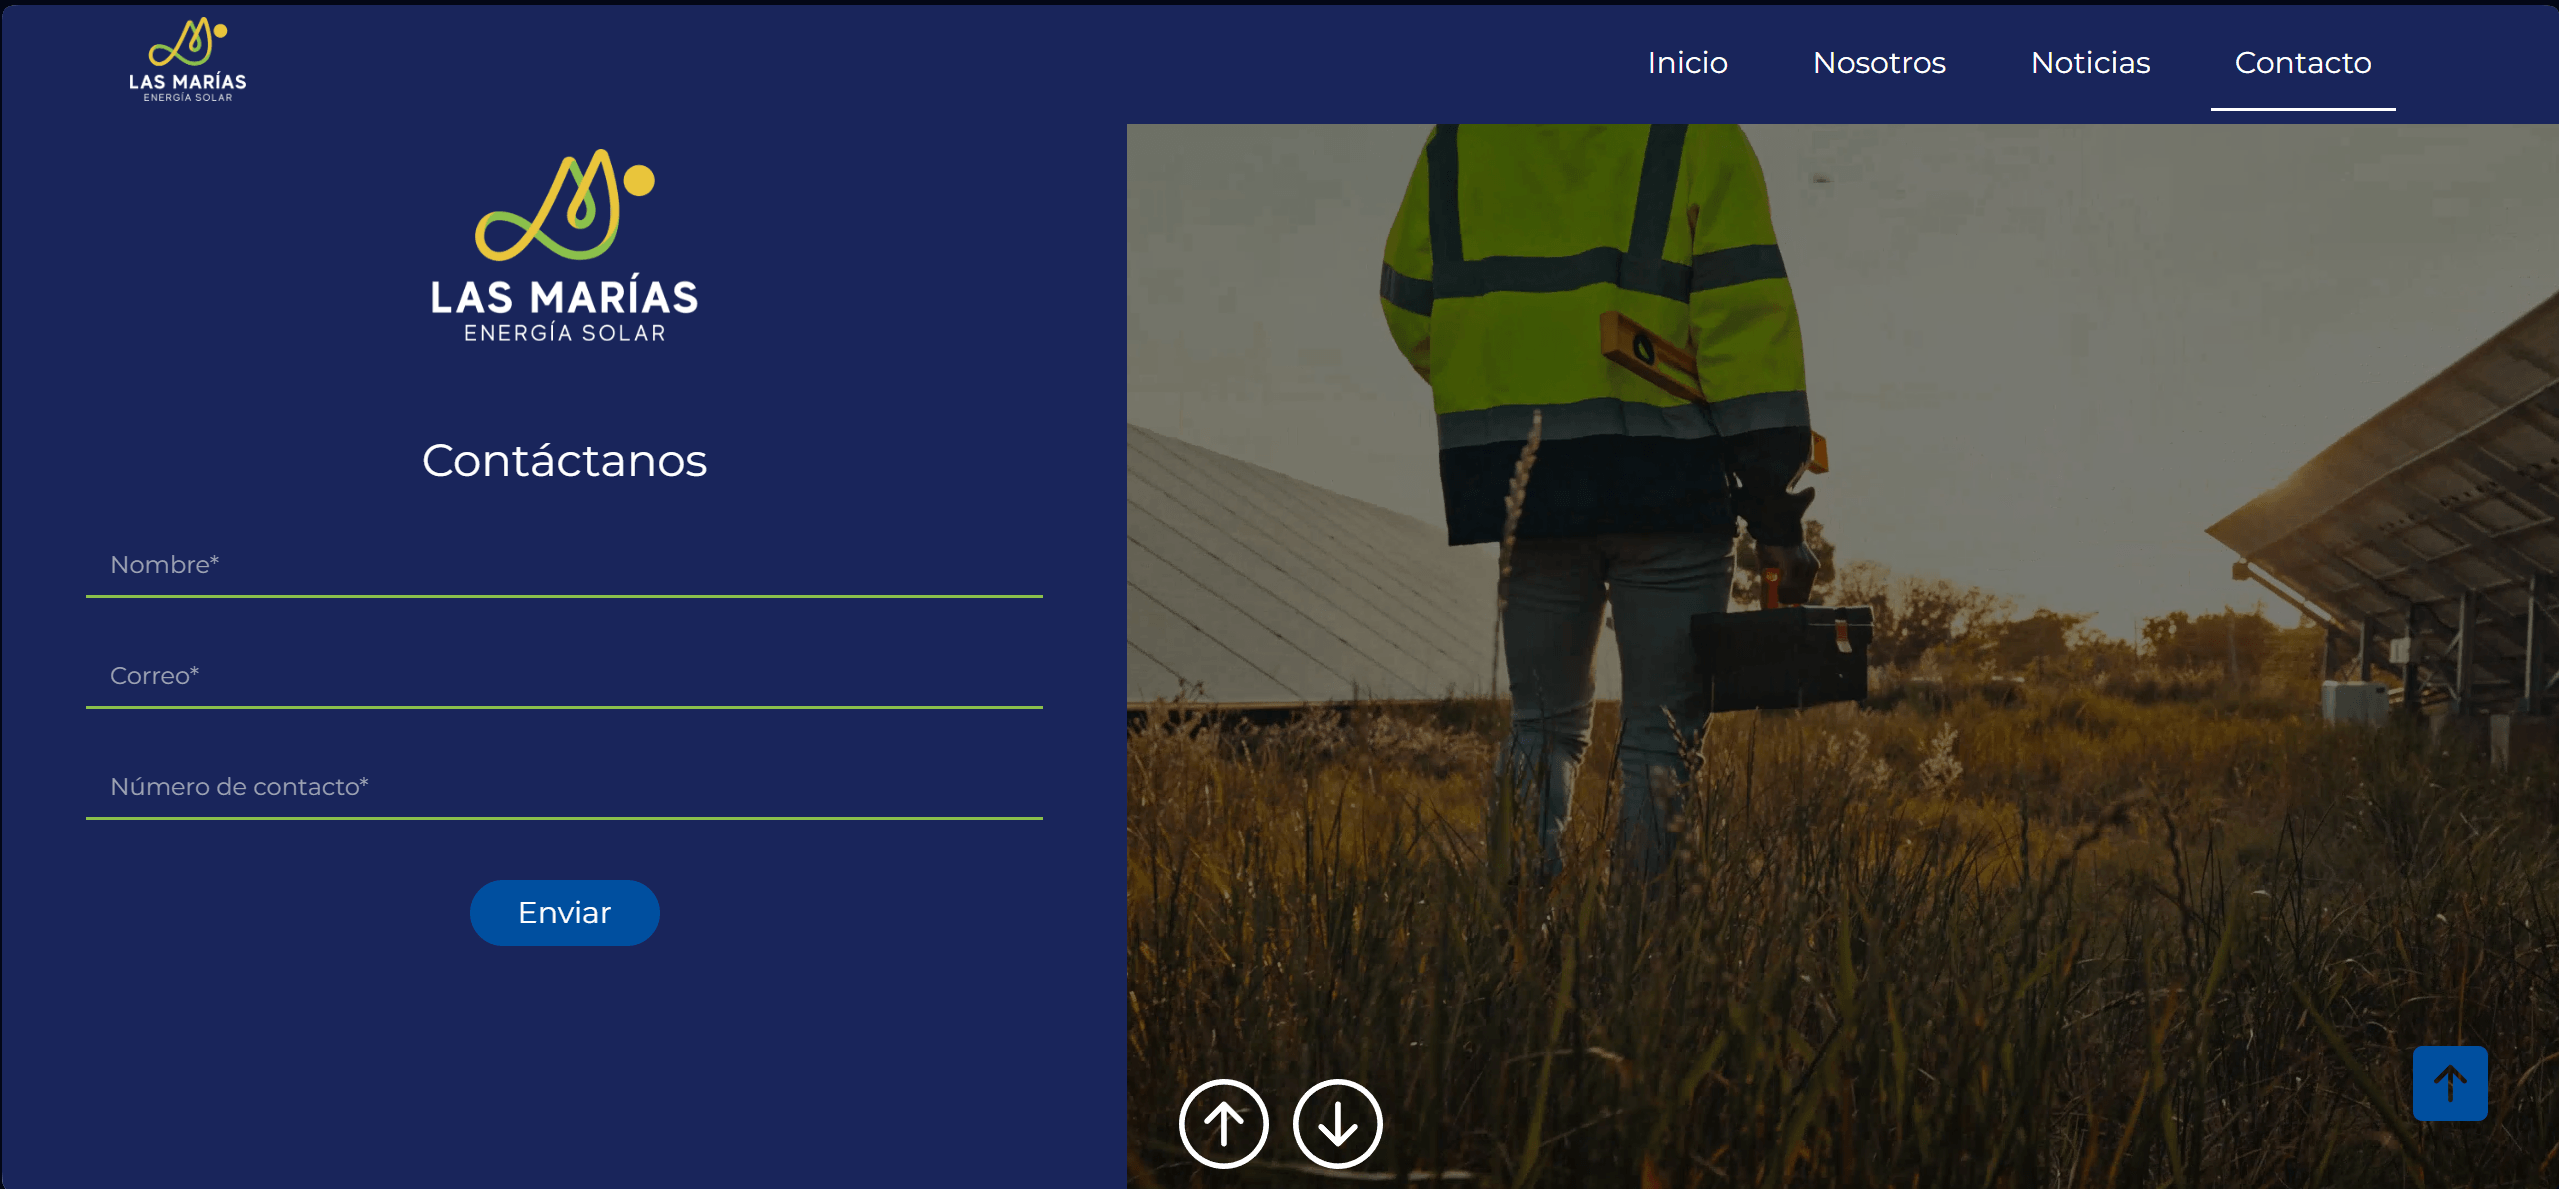Submit the form with the Enviar button
2559x1189 pixels.
click(x=564, y=912)
